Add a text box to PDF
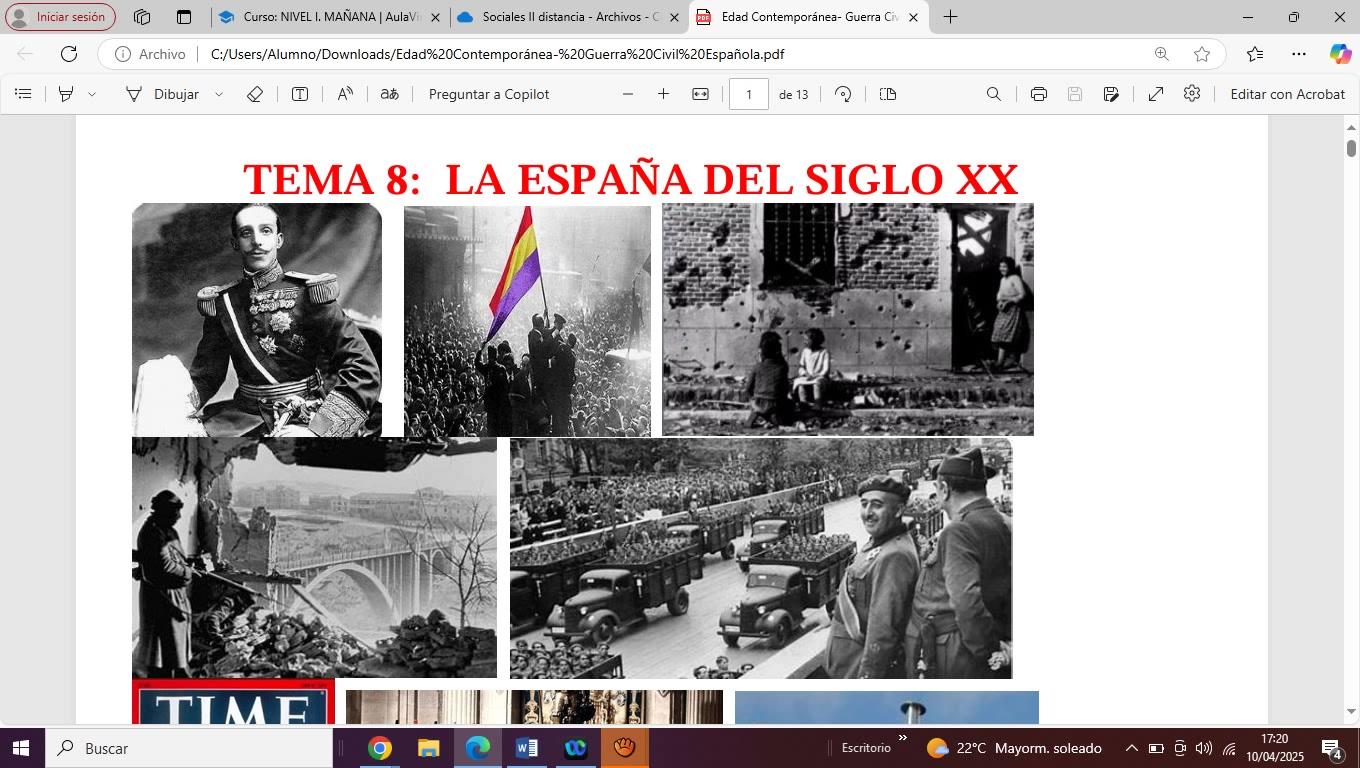The image size is (1360, 768). pyautogui.click(x=299, y=94)
